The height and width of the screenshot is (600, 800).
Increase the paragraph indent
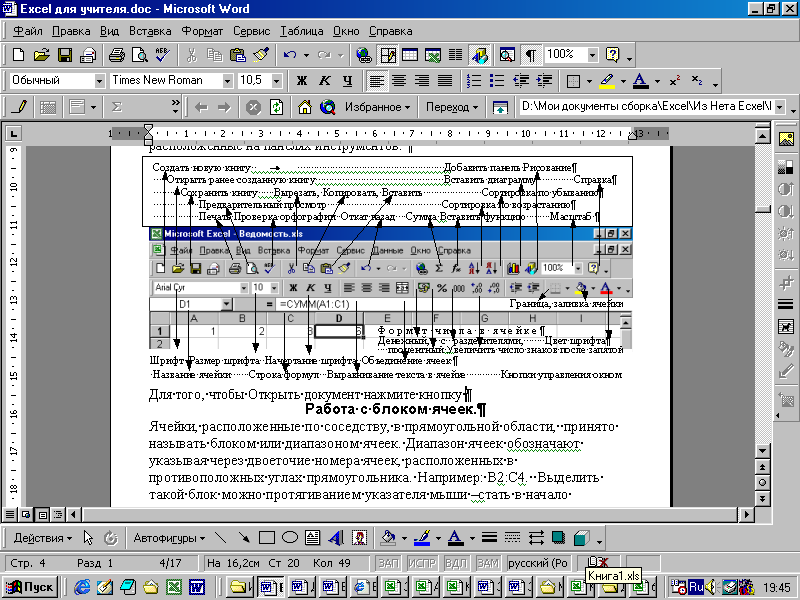(x=544, y=81)
